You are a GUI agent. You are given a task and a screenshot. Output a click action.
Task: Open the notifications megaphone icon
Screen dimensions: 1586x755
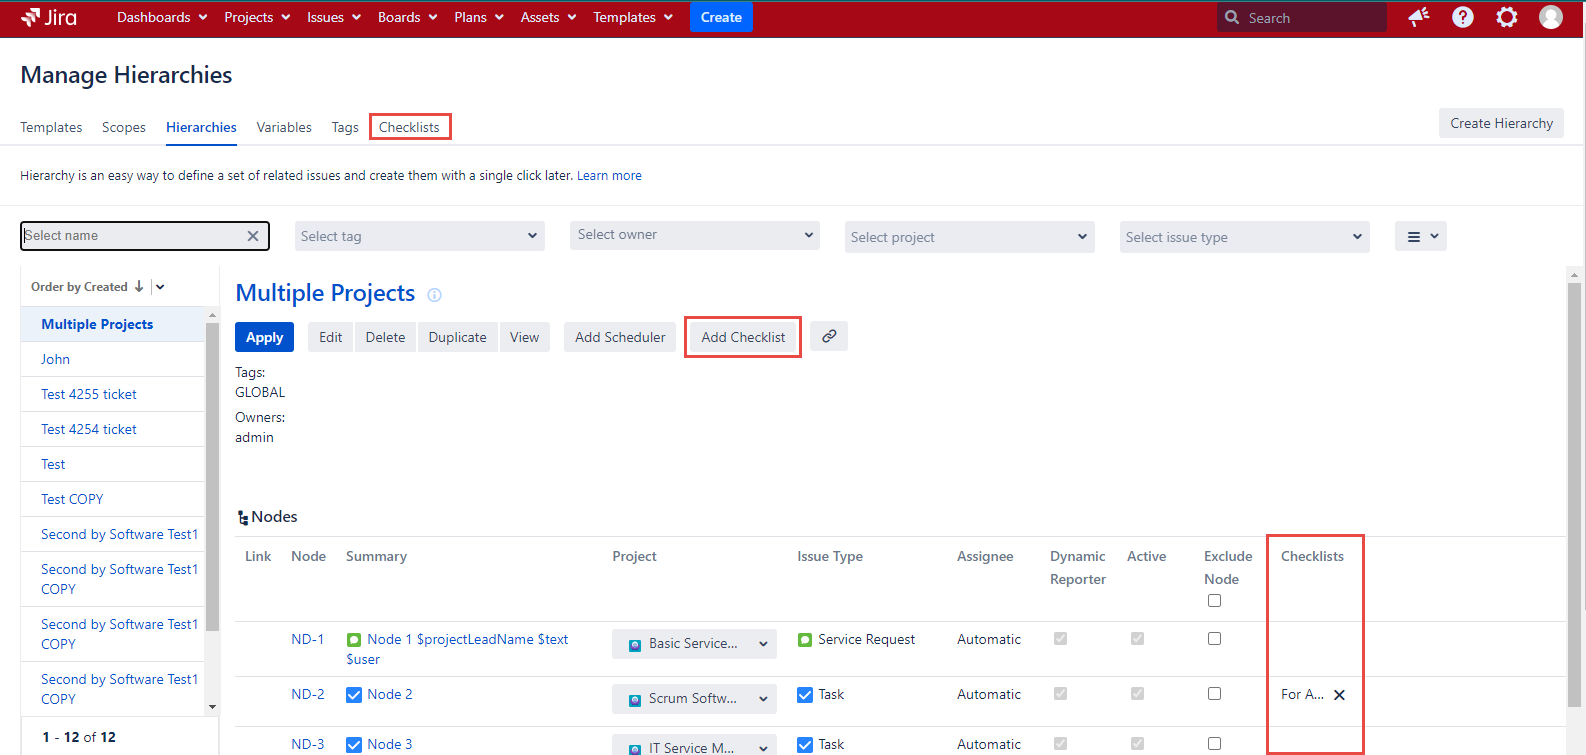(1418, 17)
